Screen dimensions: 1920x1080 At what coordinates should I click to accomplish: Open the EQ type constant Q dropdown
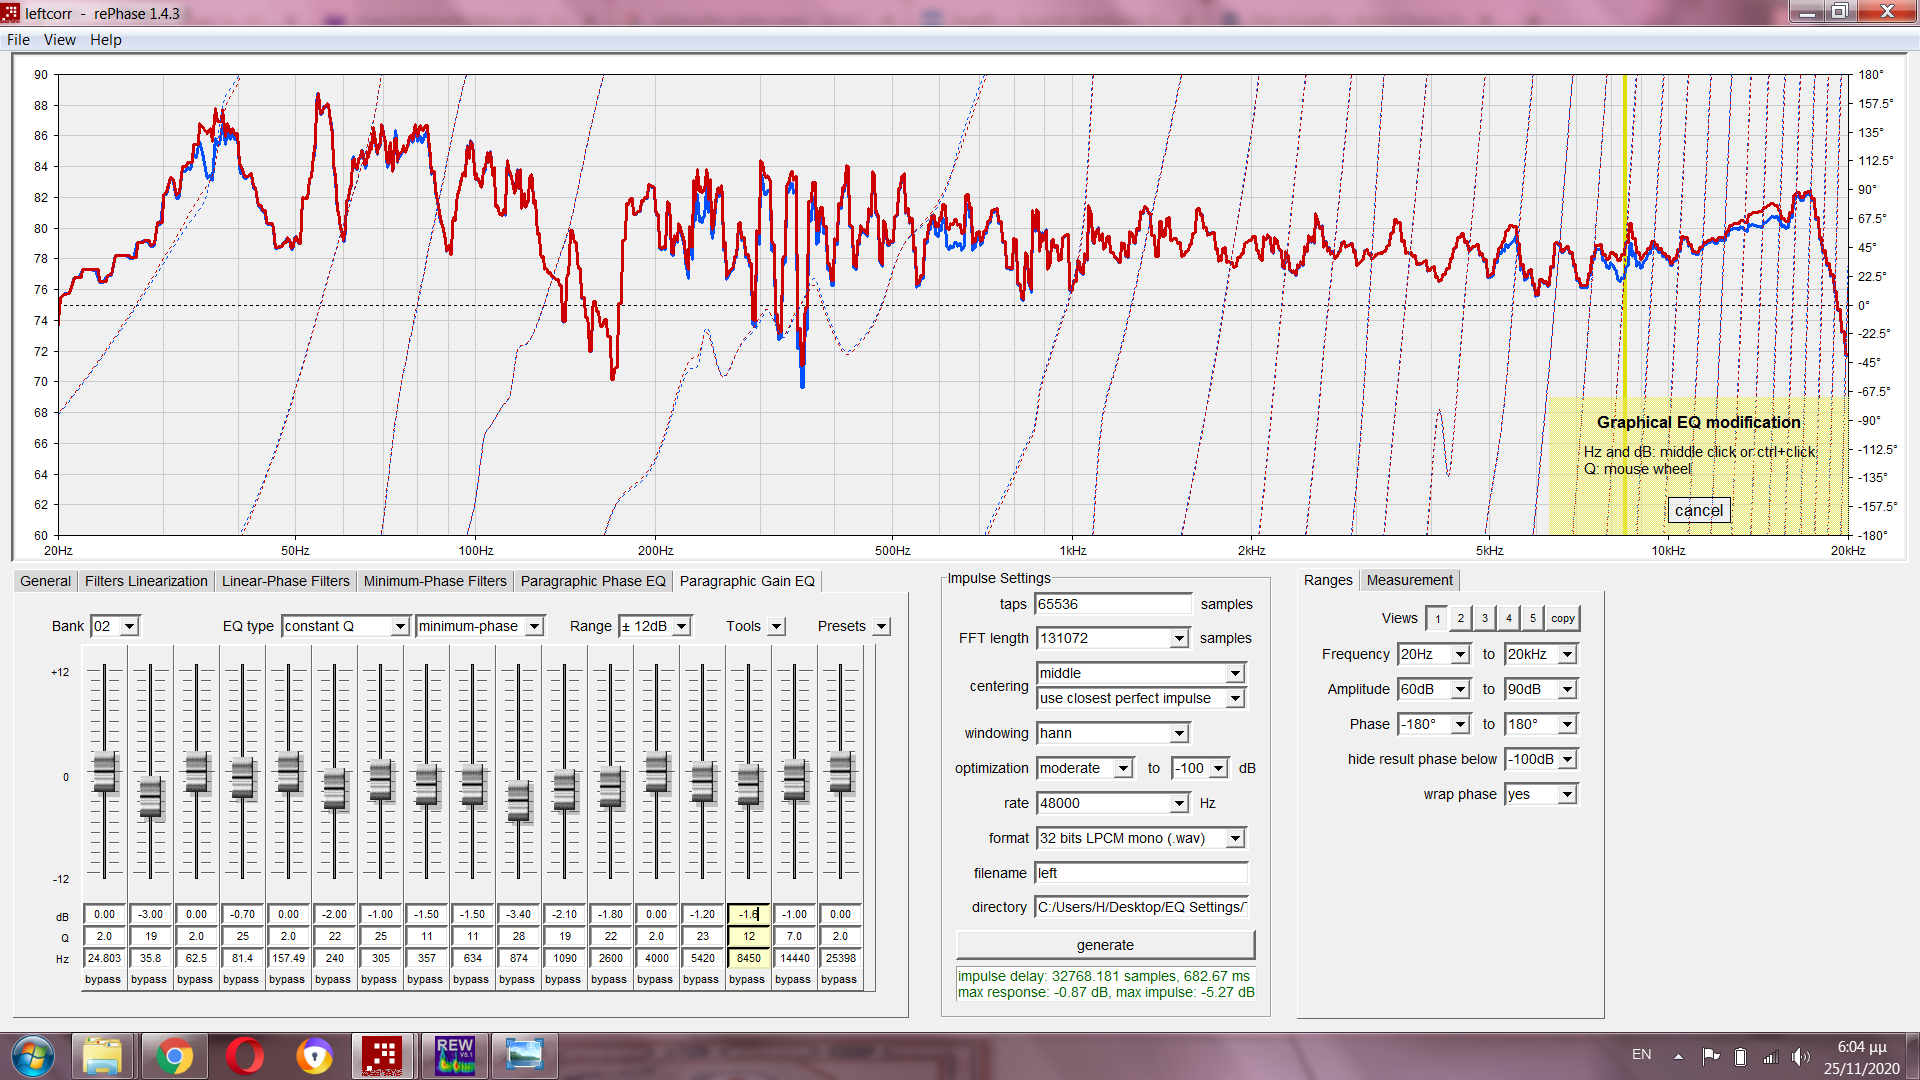[399, 627]
